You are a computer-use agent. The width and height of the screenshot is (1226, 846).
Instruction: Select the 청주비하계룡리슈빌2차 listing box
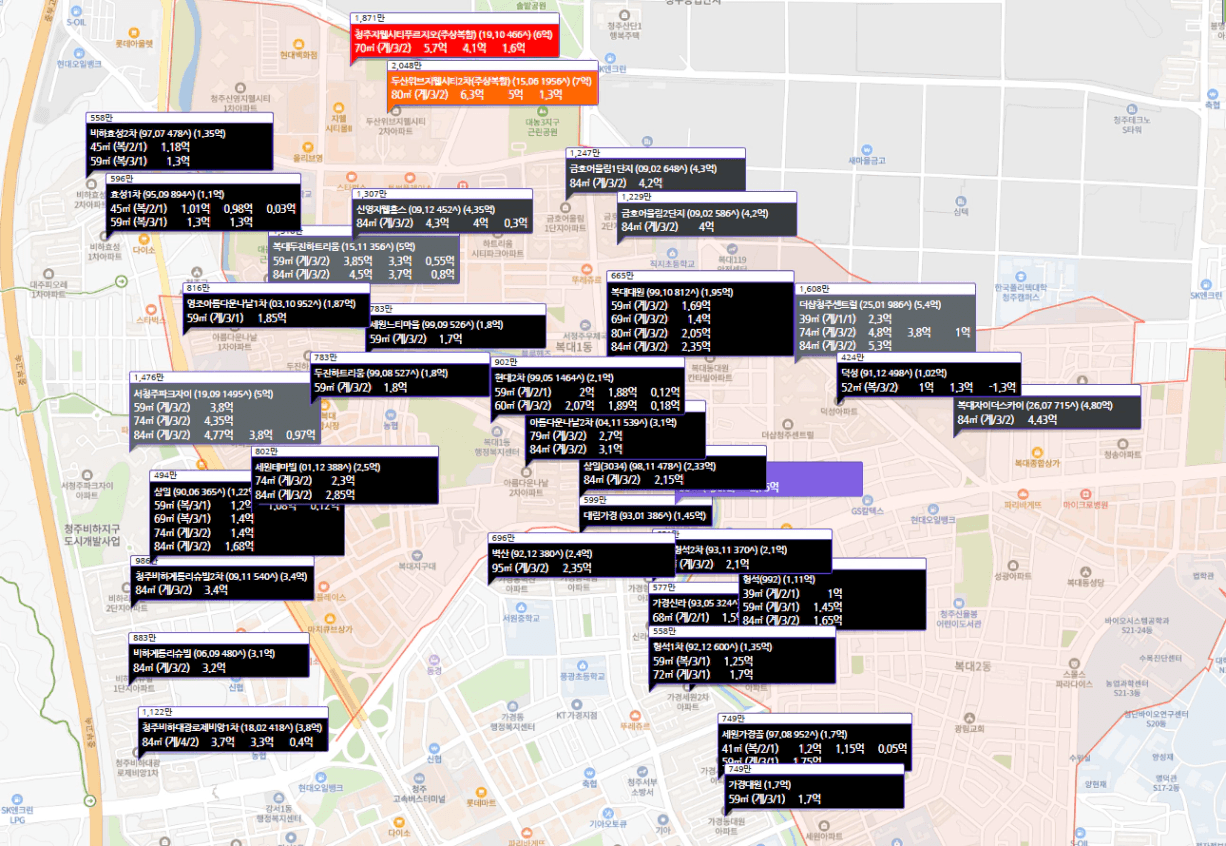(222, 578)
